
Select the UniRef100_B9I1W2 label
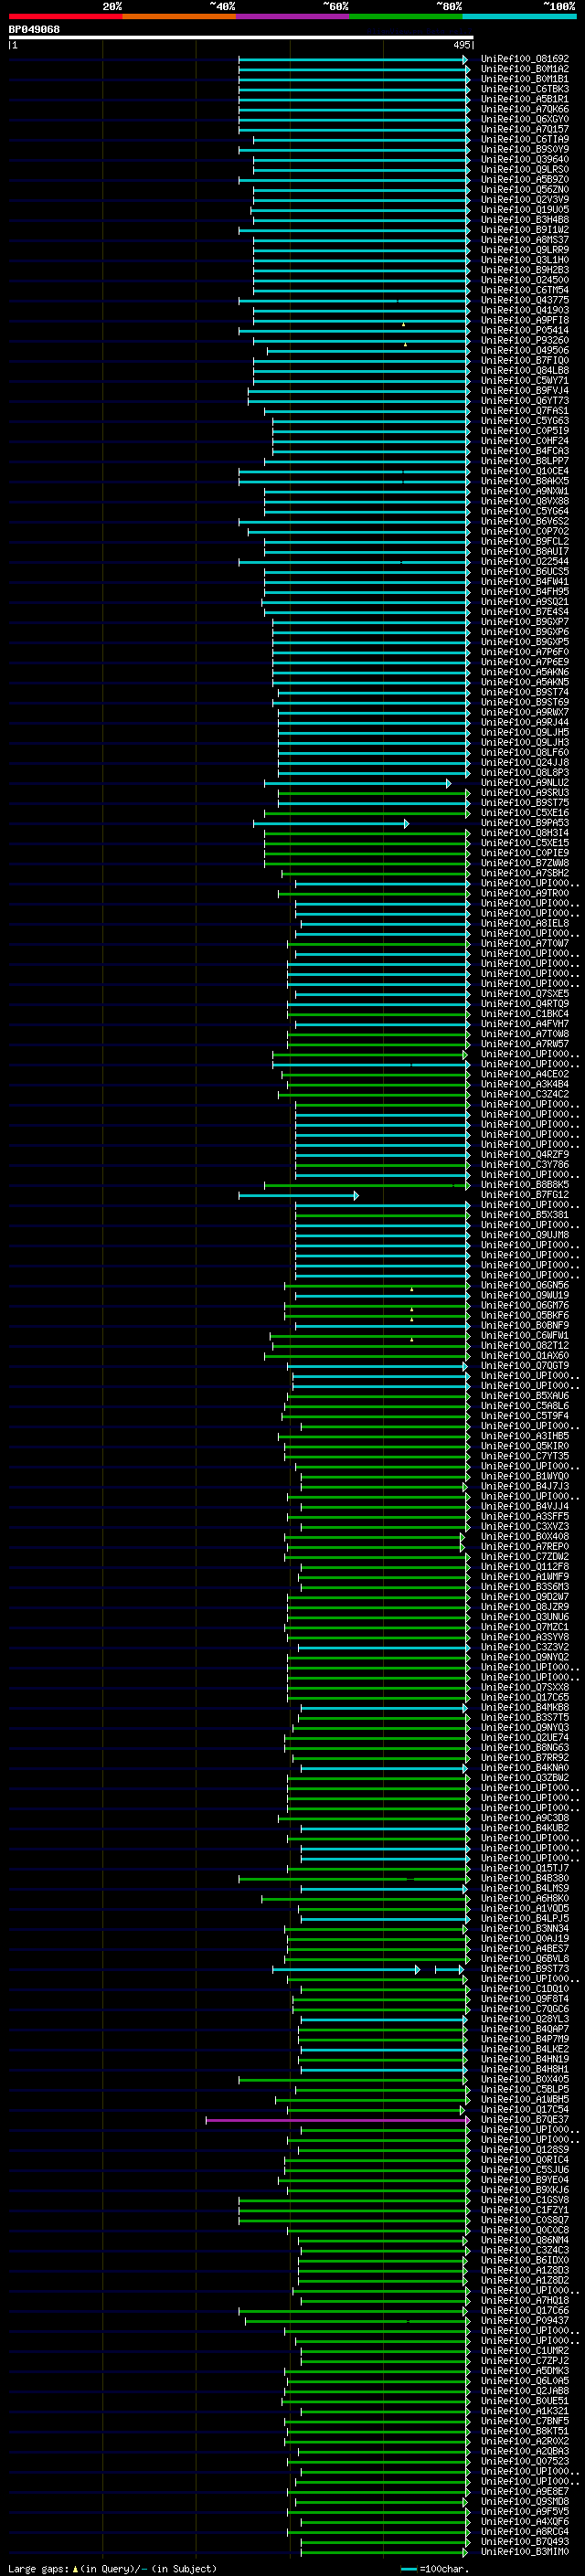click(x=525, y=230)
